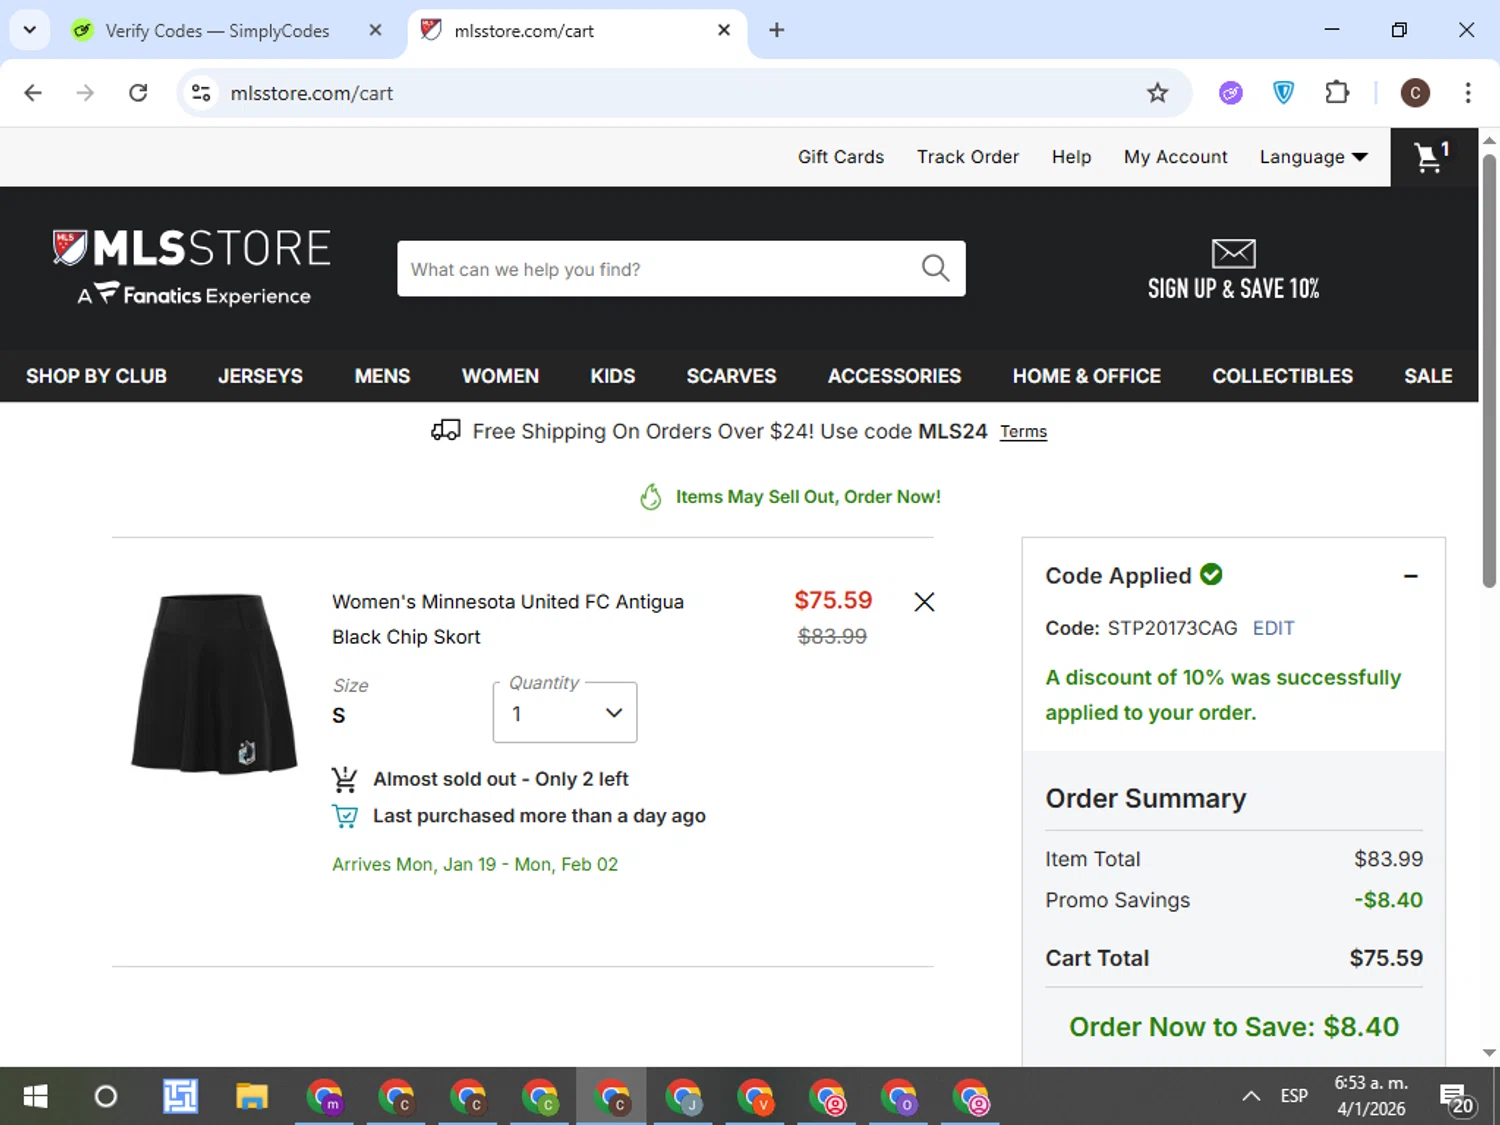Open free shipping Terms link
The width and height of the screenshot is (1500, 1125).
[x=1023, y=431]
